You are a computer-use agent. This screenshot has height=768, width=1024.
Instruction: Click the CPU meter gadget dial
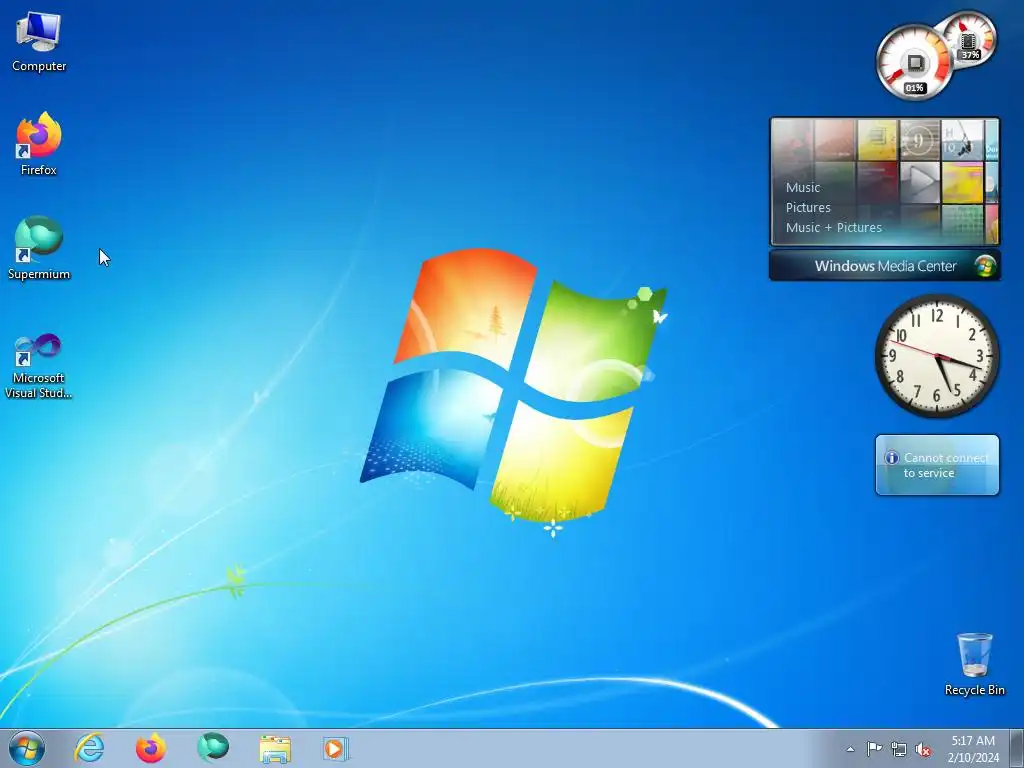[914, 63]
